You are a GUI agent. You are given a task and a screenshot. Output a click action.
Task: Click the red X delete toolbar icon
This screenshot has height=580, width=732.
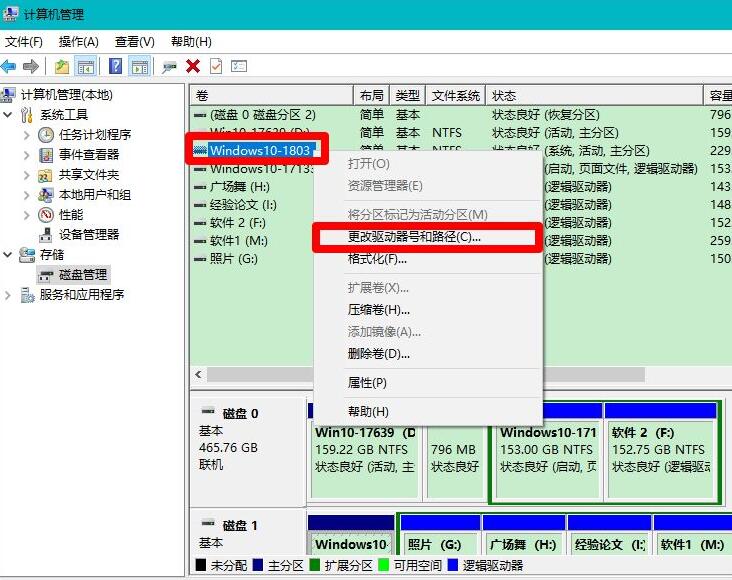click(x=193, y=66)
